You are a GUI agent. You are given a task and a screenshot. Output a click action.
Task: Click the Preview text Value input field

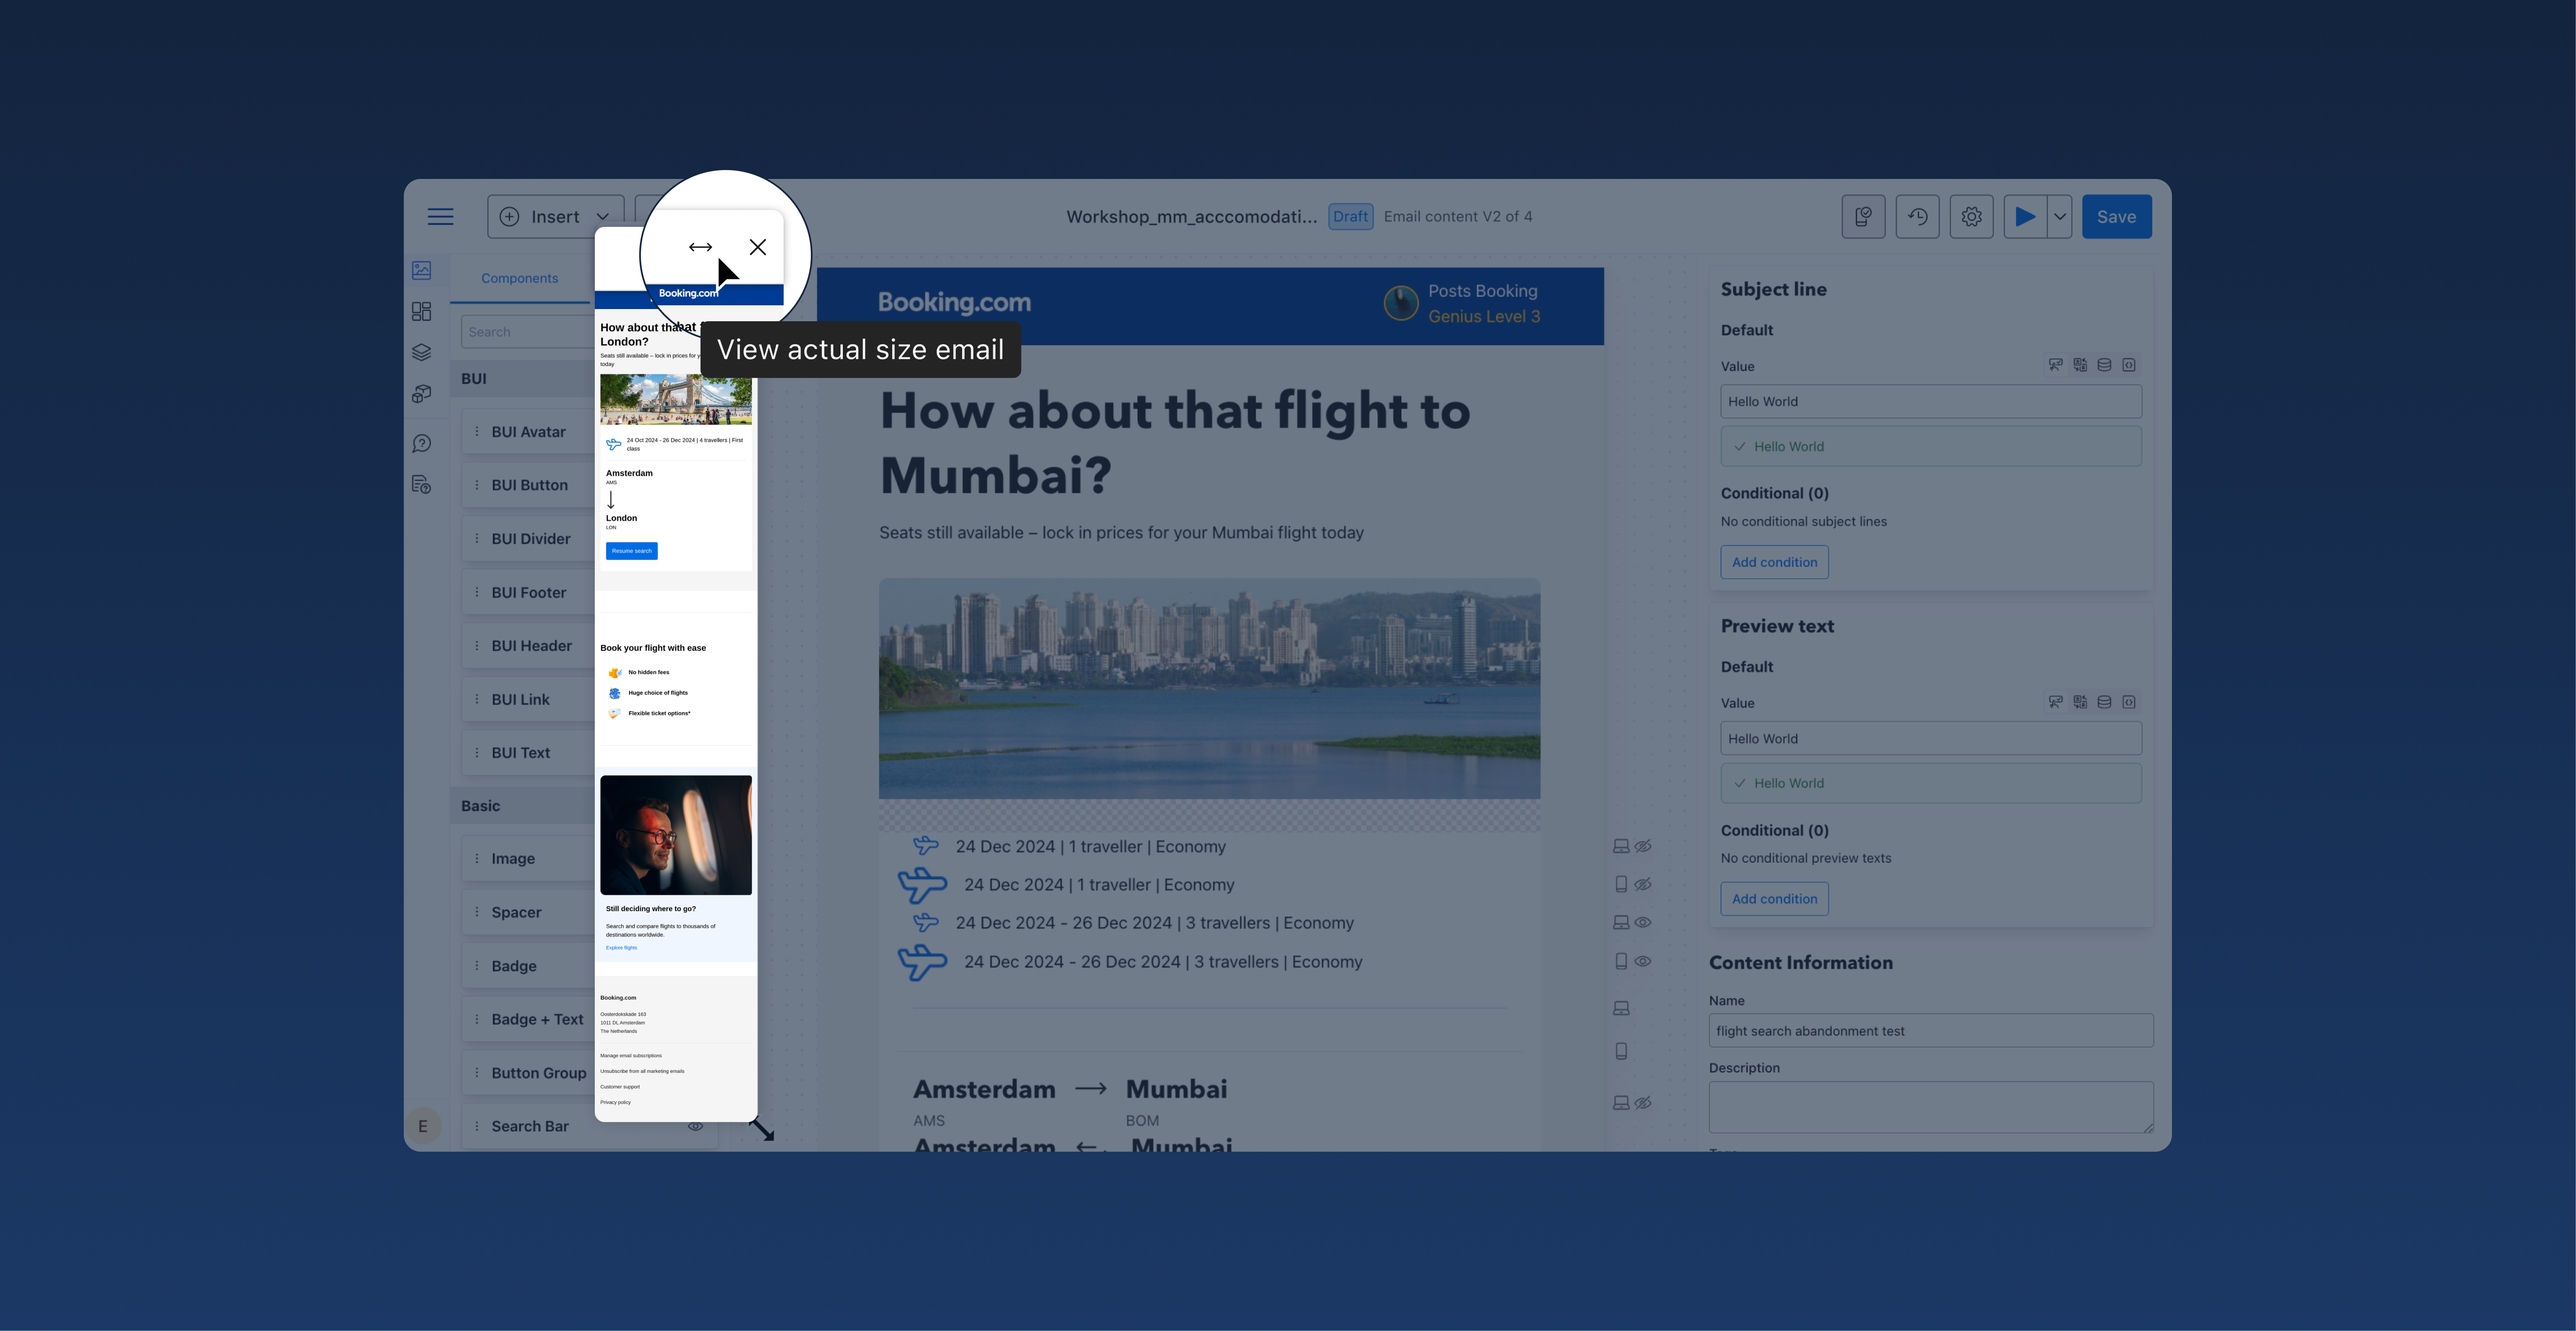tap(1930, 739)
